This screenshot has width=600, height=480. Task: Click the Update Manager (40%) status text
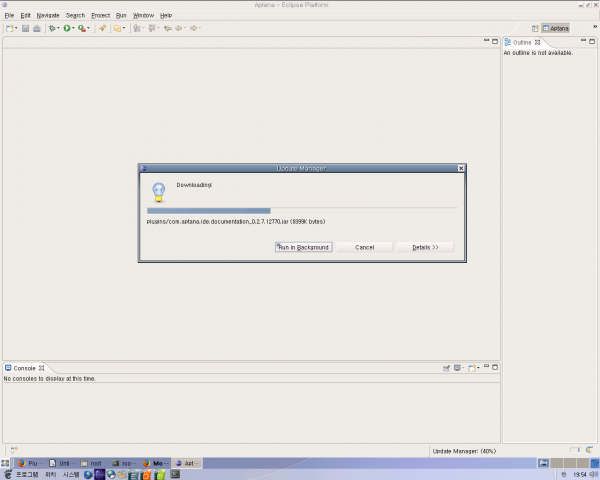click(464, 451)
